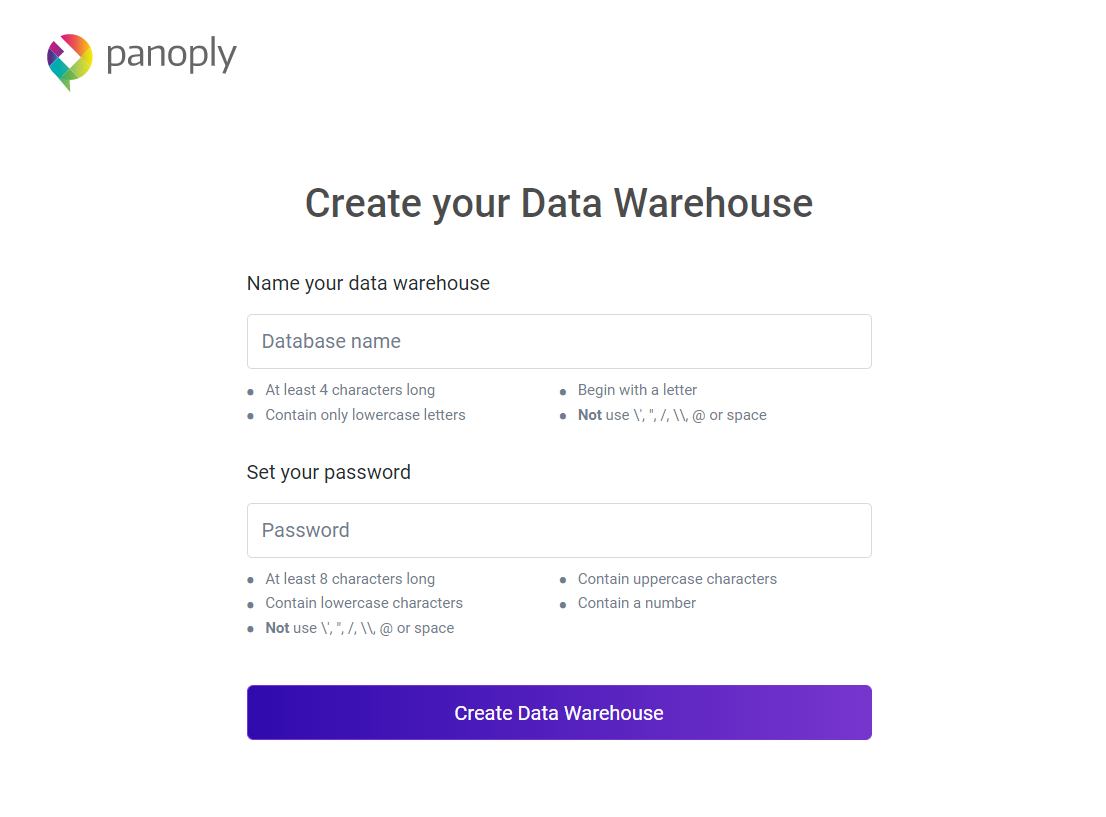Click the 'Contain a number' hint
Screen dimensions: 1106x817
pyautogui.click(x=636, y=603)
